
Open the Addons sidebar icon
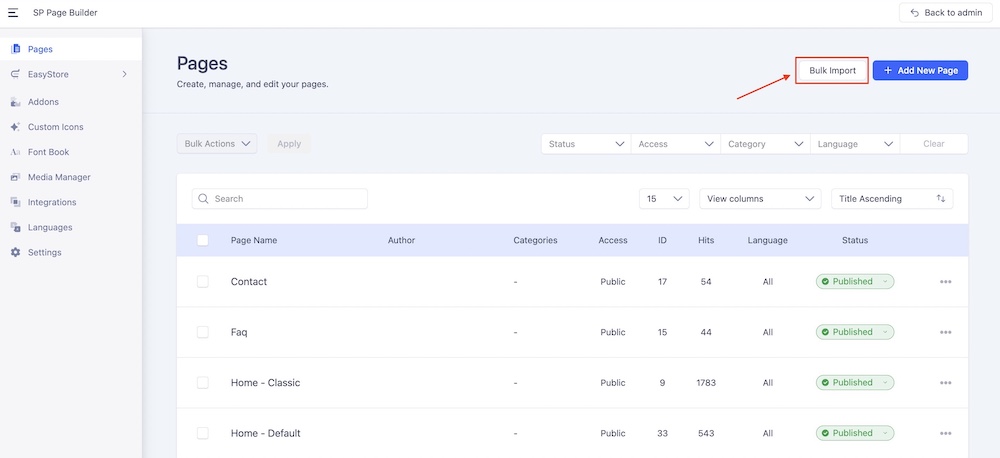pos(15,102)
